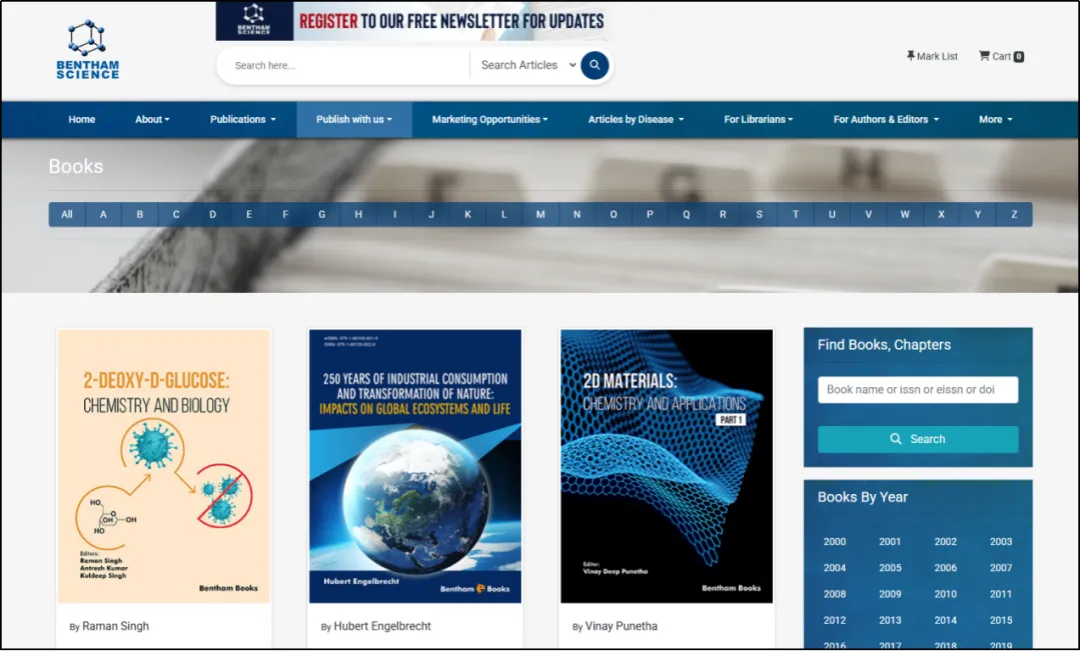The image size is (1080, 651).
Task: Show books from year 2000
Action: click(x=835, y=542)
